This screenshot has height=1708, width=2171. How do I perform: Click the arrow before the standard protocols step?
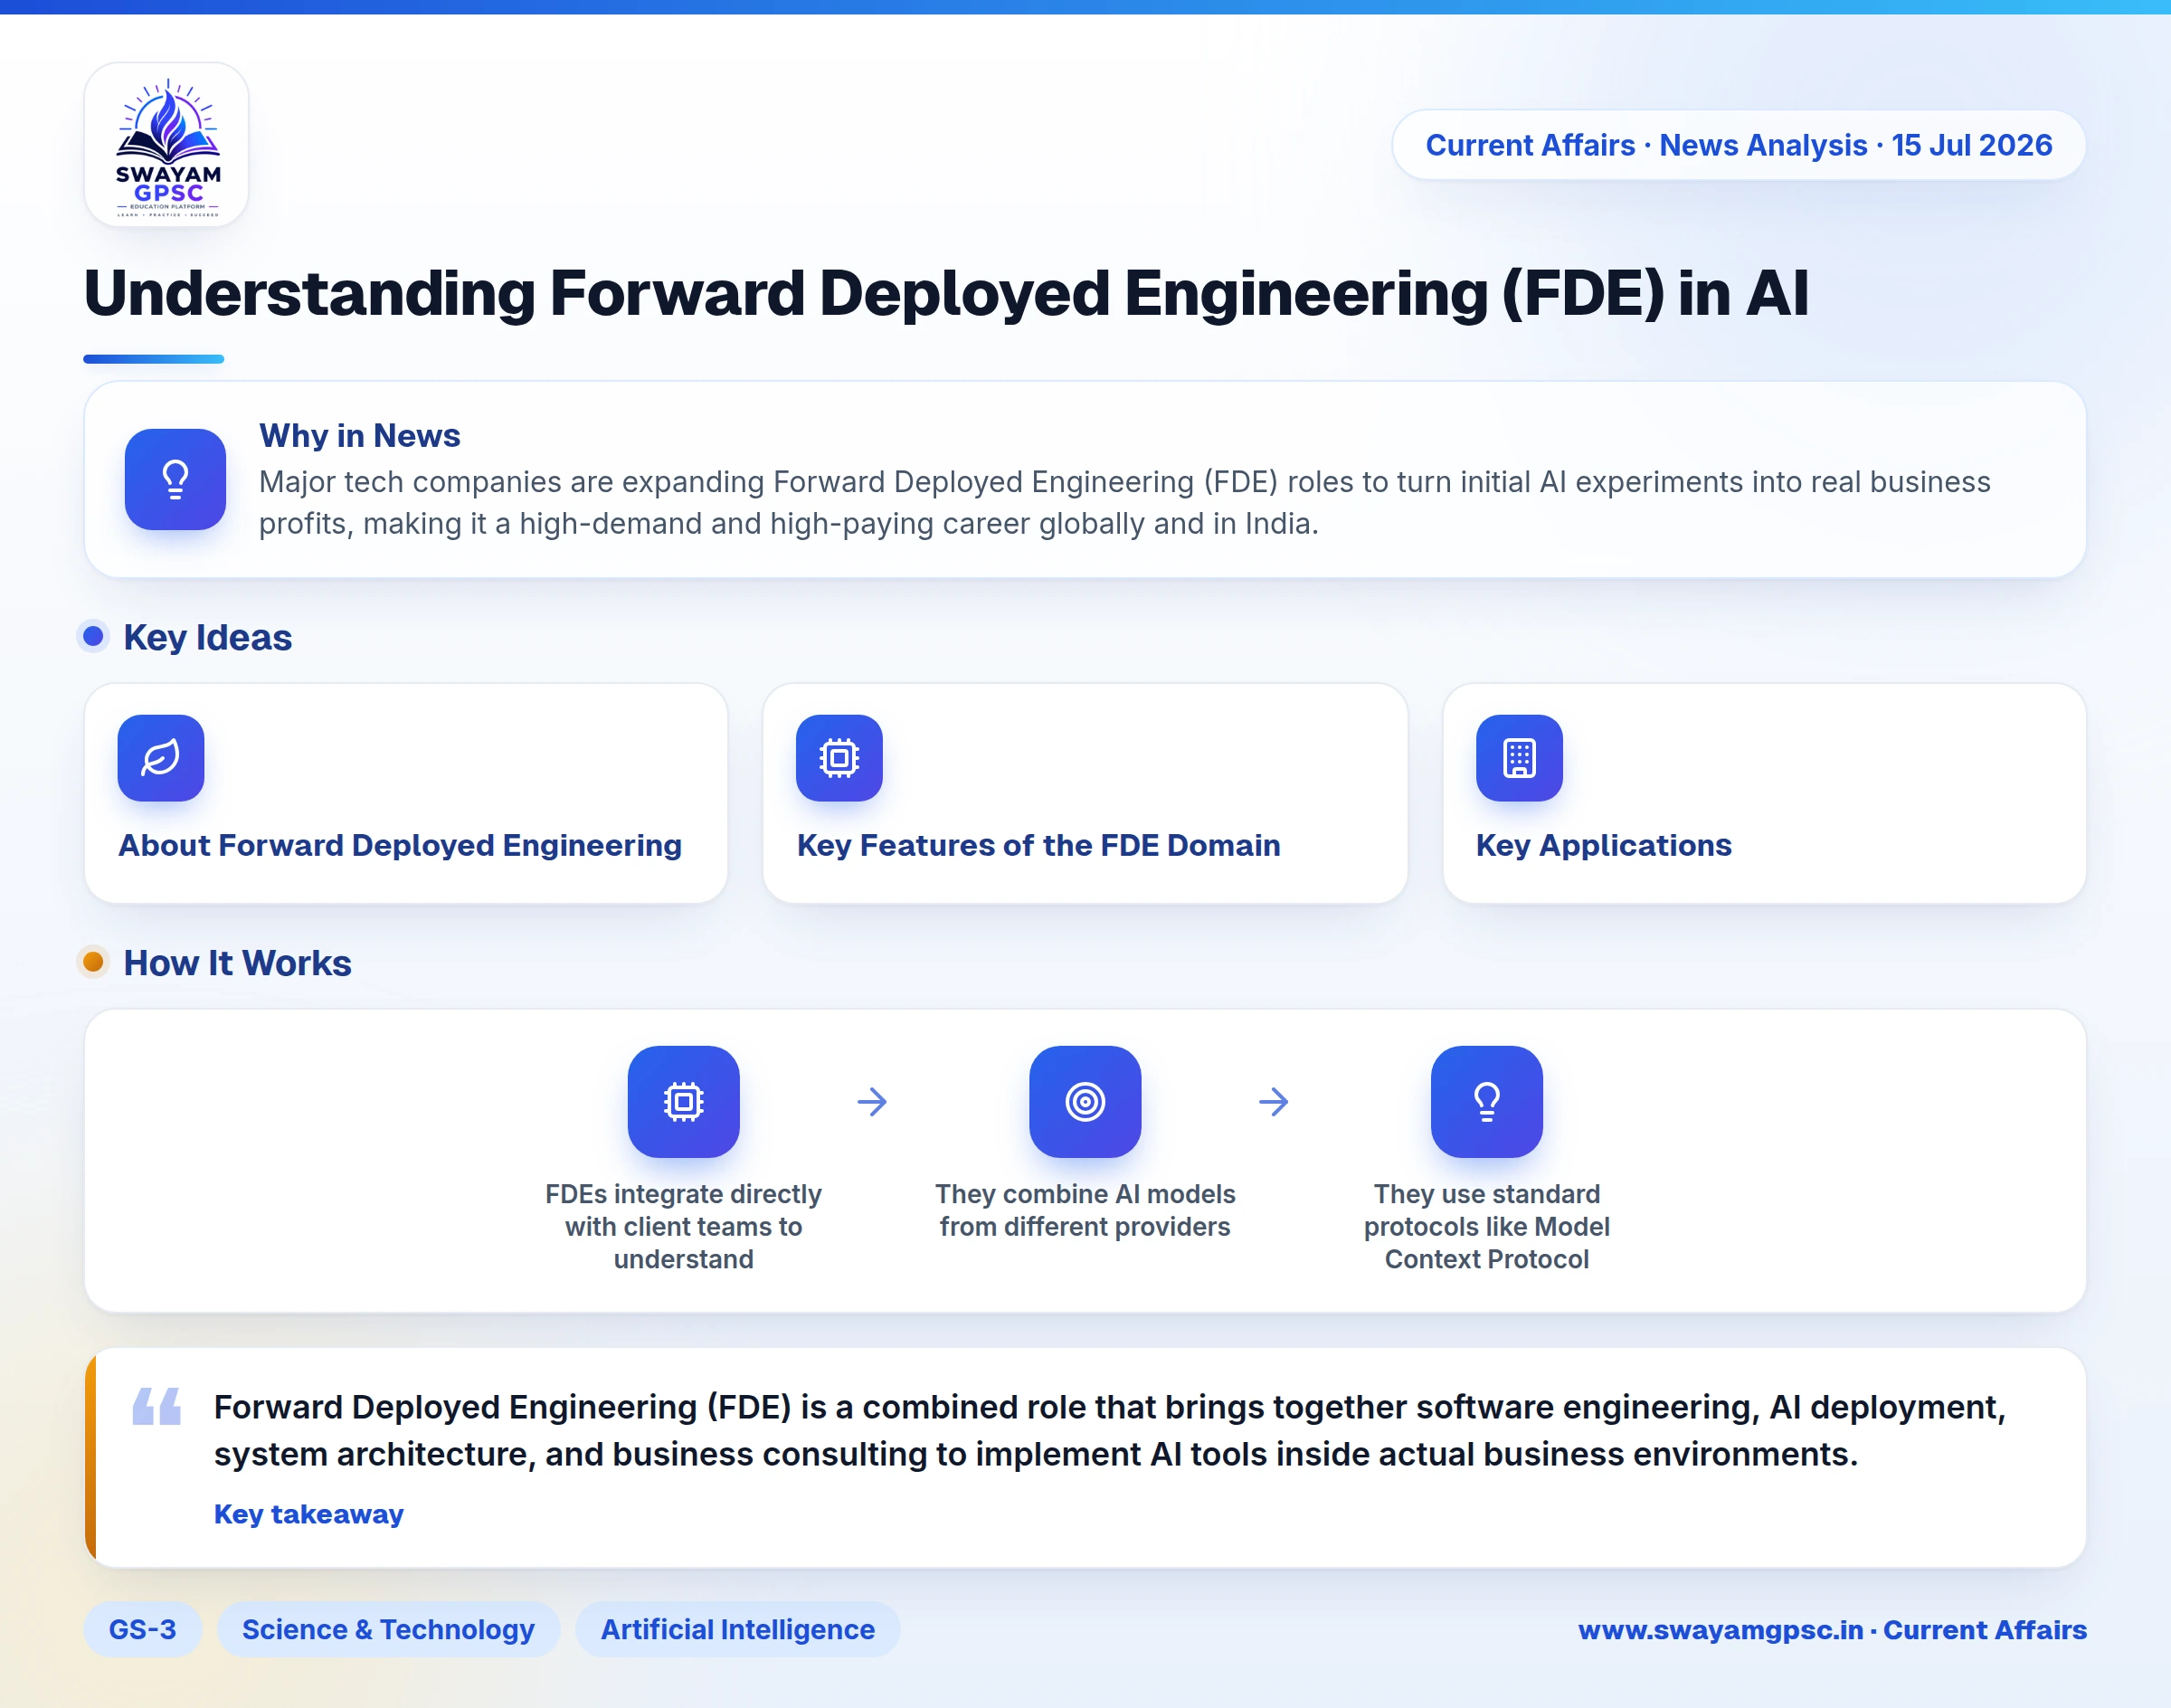click(1273, 1102)
